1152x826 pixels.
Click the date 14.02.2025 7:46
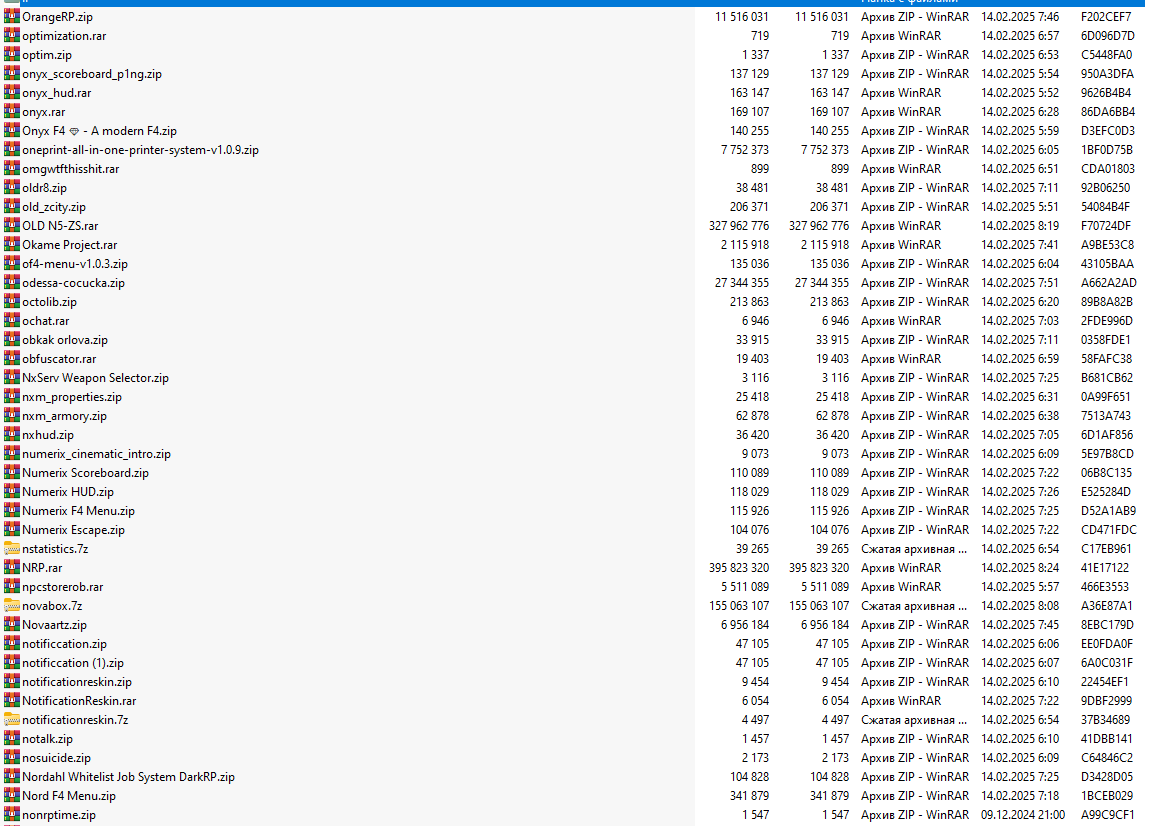tap(1020, 16)
